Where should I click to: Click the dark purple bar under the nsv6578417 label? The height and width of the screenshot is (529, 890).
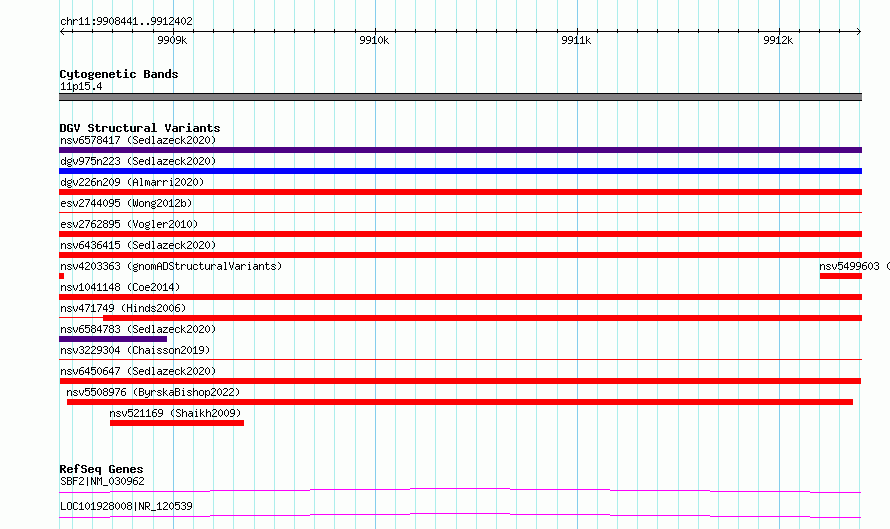(x=460, y=150)
